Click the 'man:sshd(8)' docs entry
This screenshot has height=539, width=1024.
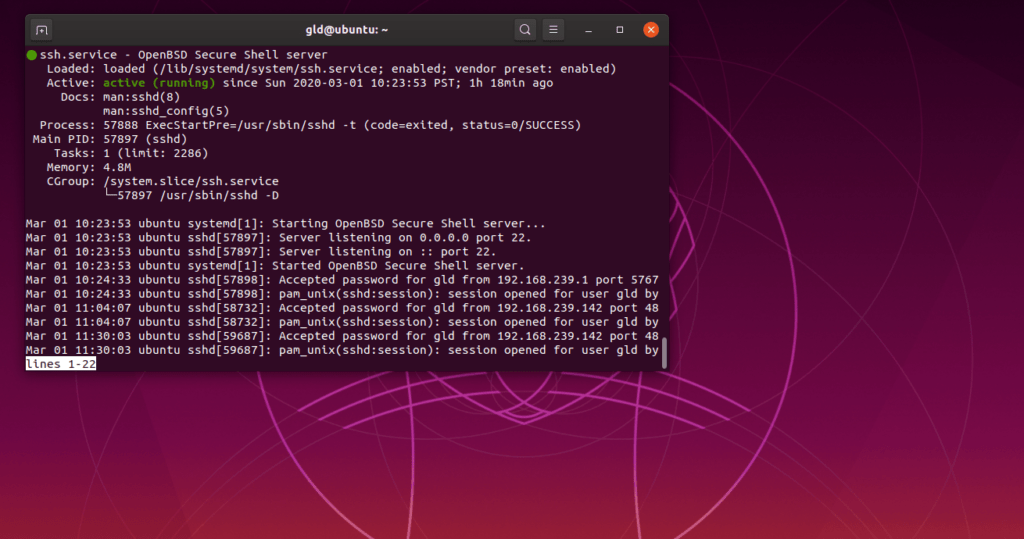[x=141, y=97]
